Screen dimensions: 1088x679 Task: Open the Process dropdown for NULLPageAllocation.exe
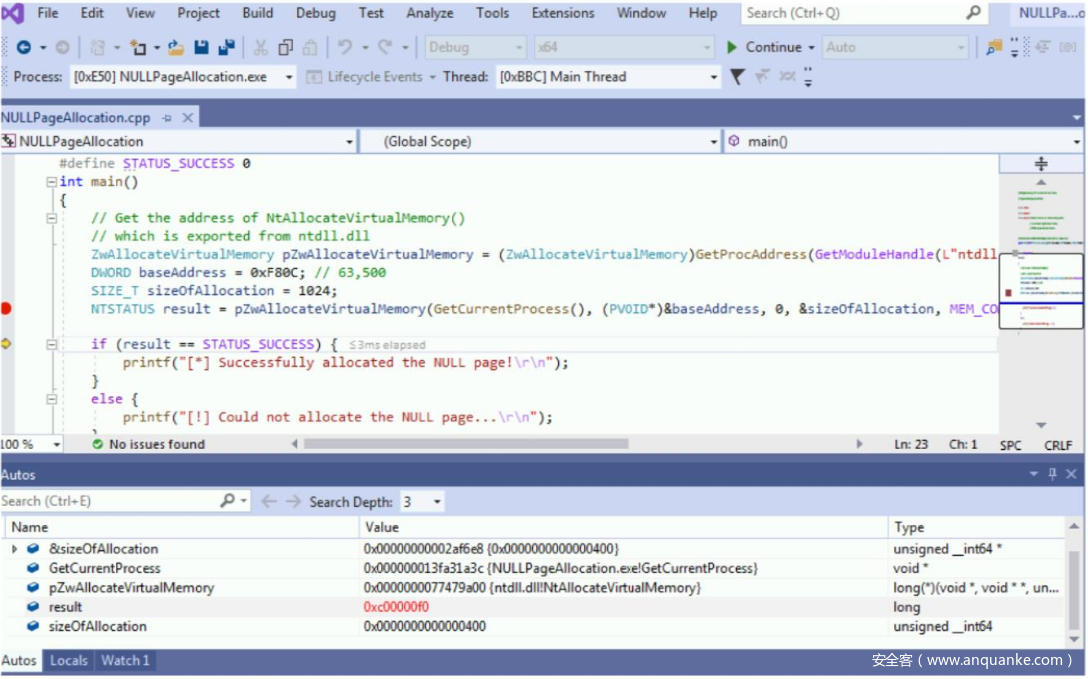289,77
